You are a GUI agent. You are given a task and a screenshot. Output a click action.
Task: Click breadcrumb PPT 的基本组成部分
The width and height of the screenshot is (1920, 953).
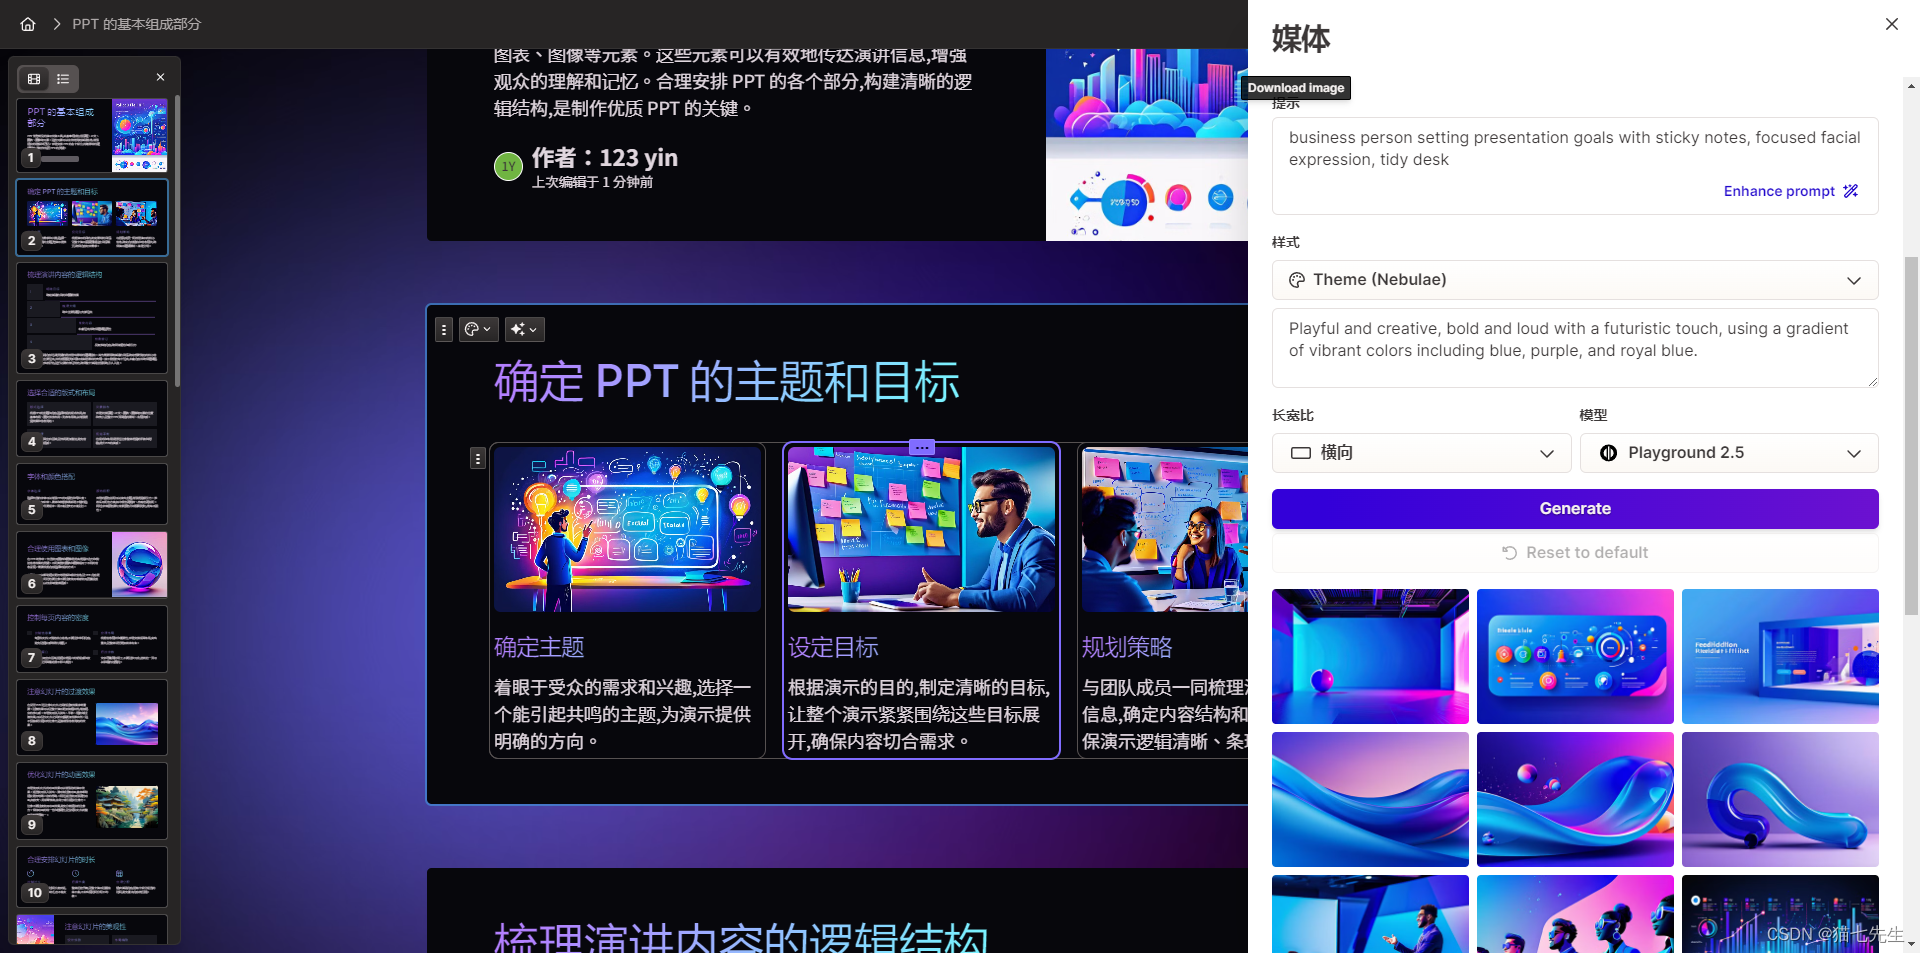pyautogui.click(x=136, y=24)
